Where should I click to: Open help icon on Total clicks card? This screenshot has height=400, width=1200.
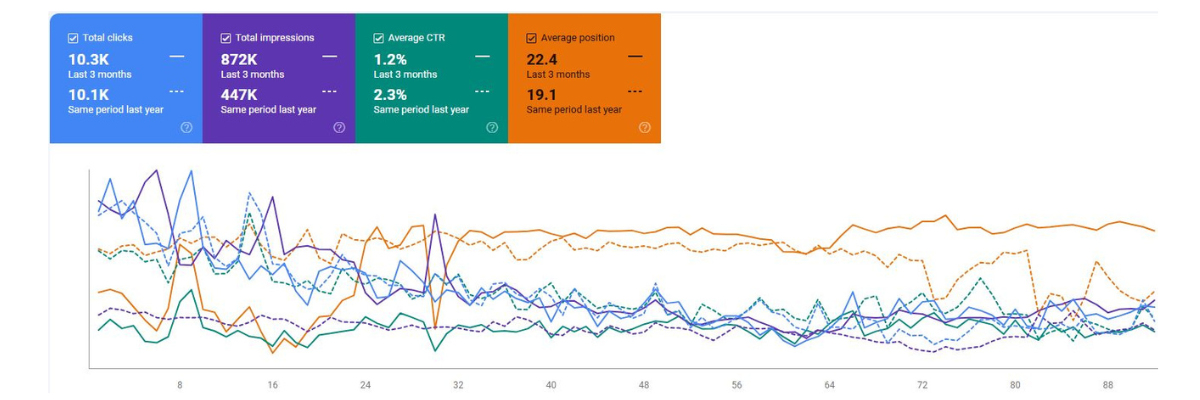point(186,128)
